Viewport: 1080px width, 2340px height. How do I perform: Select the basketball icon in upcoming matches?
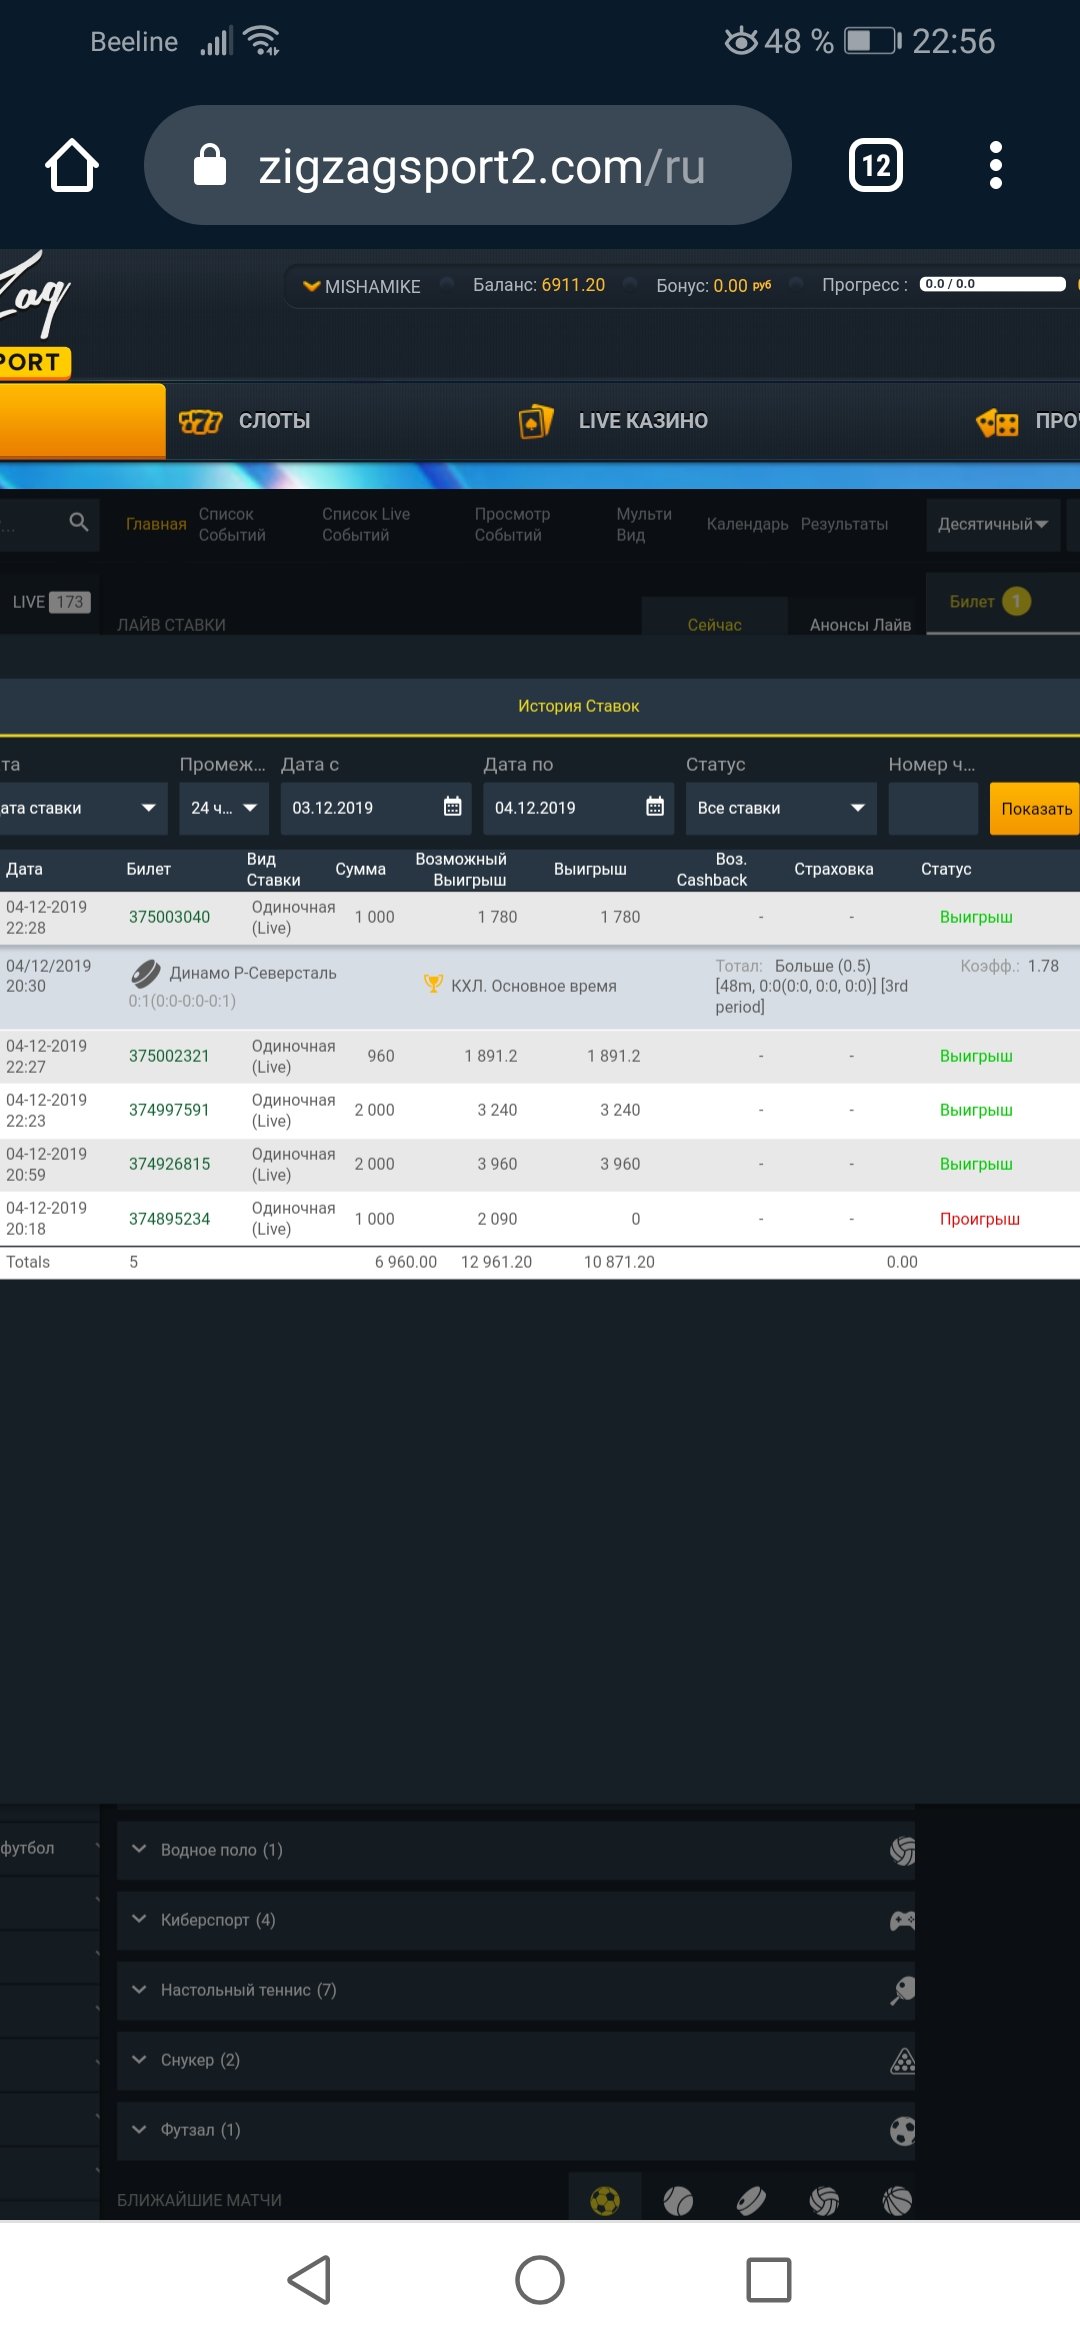[897, 2200]
